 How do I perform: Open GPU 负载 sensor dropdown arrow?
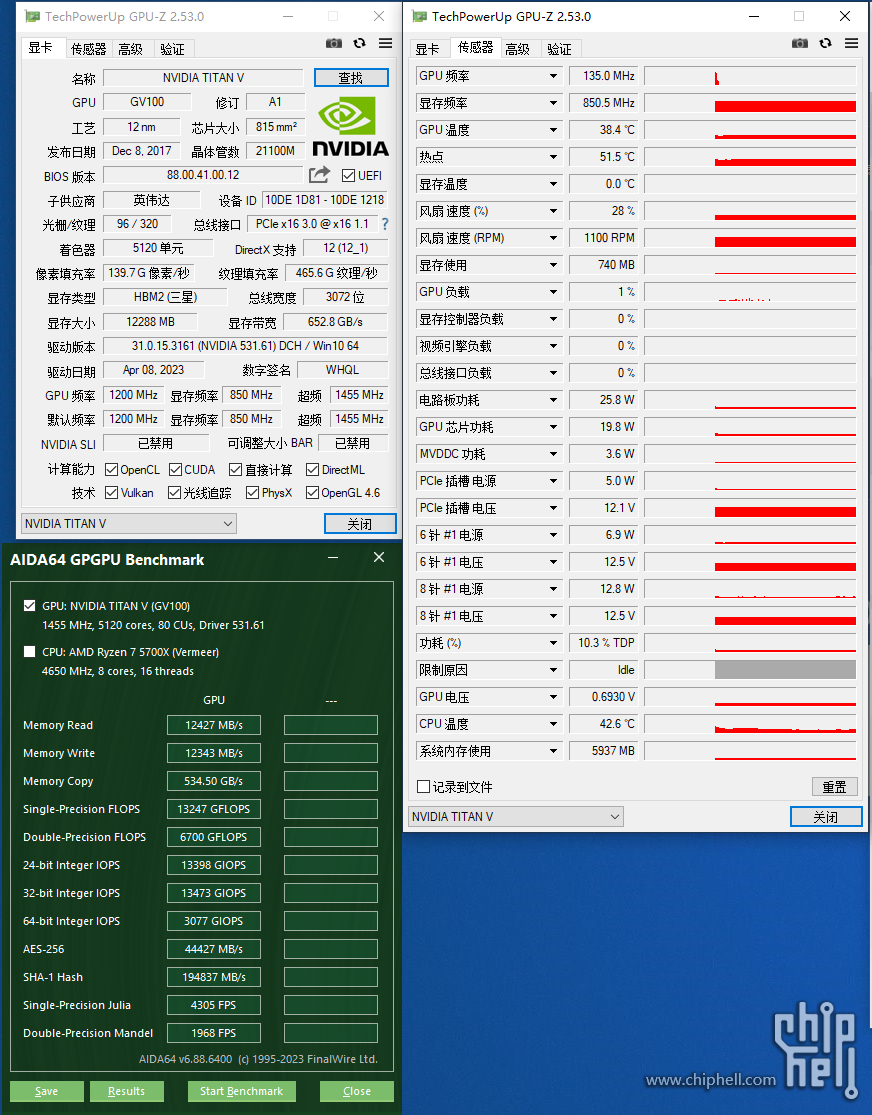(x=553, y=292)
